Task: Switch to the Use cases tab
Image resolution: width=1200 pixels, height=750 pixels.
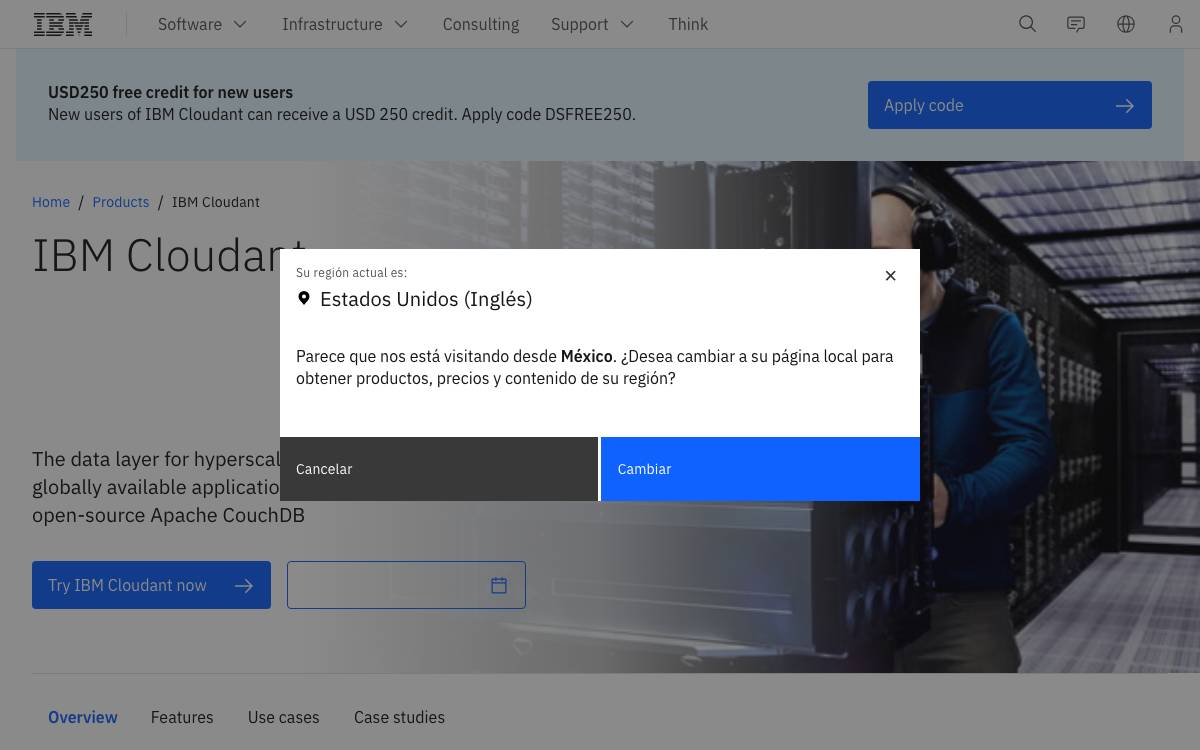Action: point(284,717)
